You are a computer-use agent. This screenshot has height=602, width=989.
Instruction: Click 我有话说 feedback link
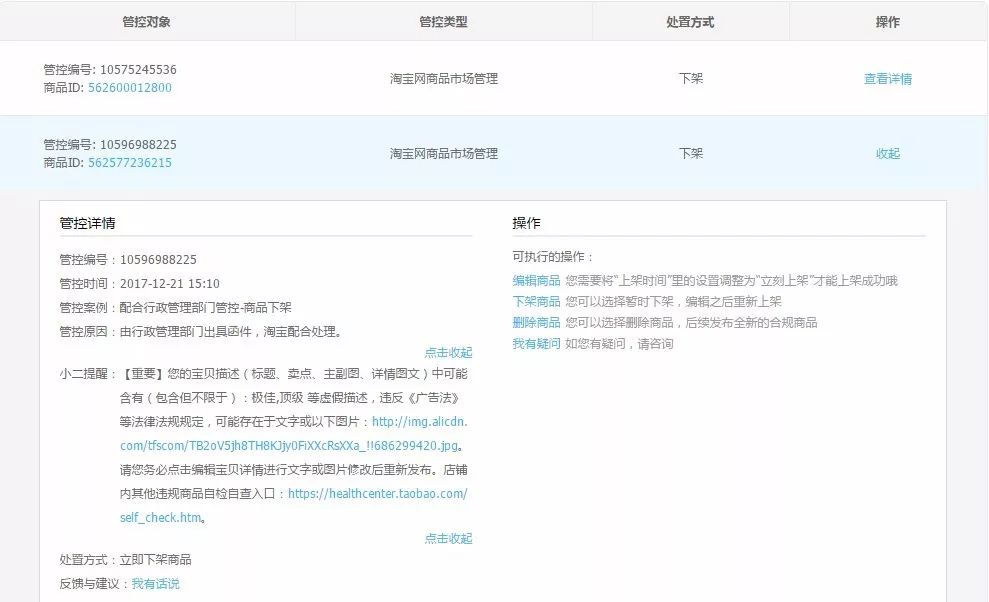[x=155, y=584]
